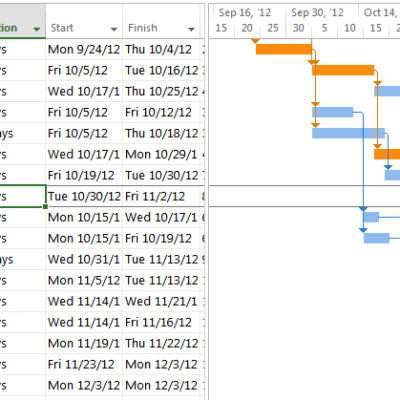
Task: Select start date Wed 10/31/1
Action: pyautogui.click(x=84, y=259)
